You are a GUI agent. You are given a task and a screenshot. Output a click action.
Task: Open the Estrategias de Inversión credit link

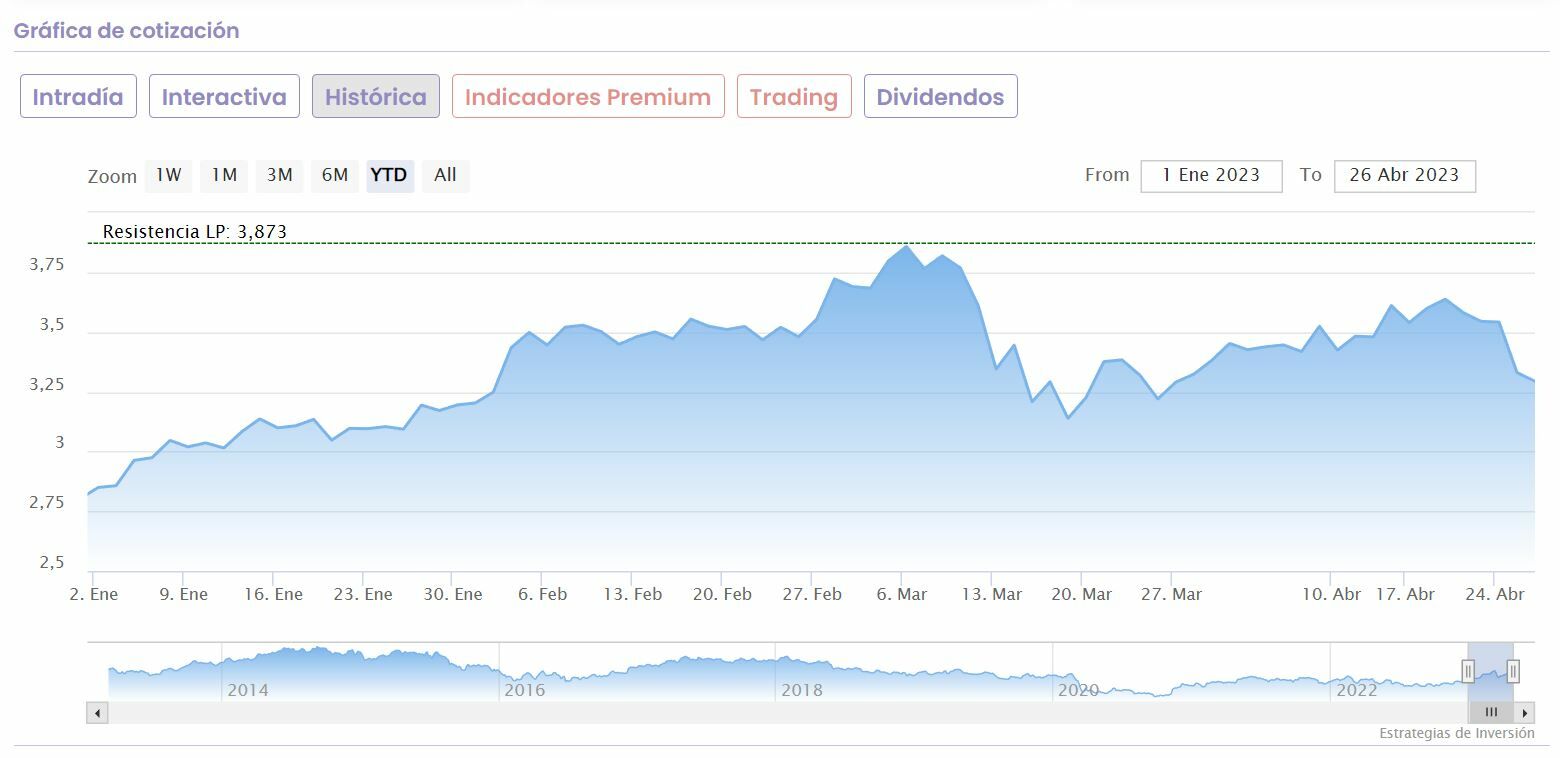point(1456,733)
